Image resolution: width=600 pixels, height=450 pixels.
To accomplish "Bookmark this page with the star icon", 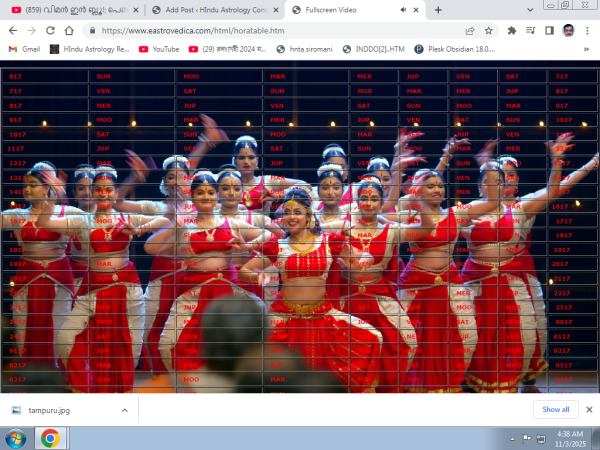I will click(x=487, y=30).
